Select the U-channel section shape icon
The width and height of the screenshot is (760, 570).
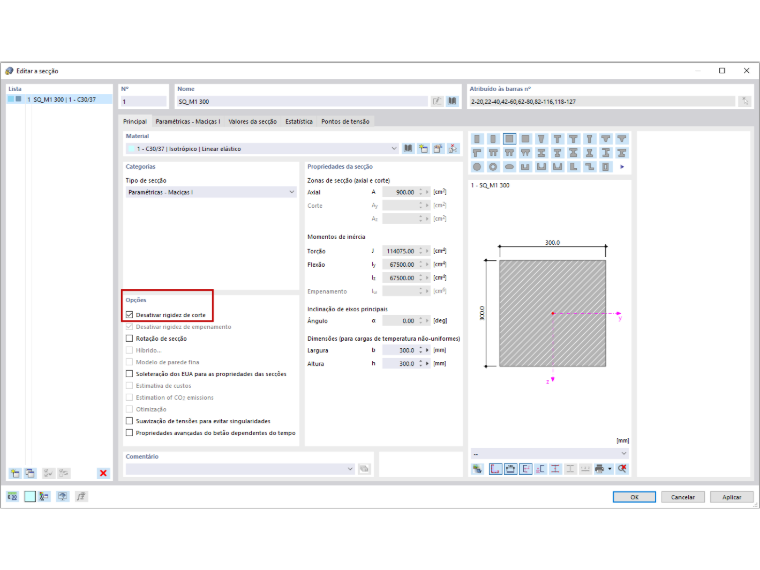(525, 167)
